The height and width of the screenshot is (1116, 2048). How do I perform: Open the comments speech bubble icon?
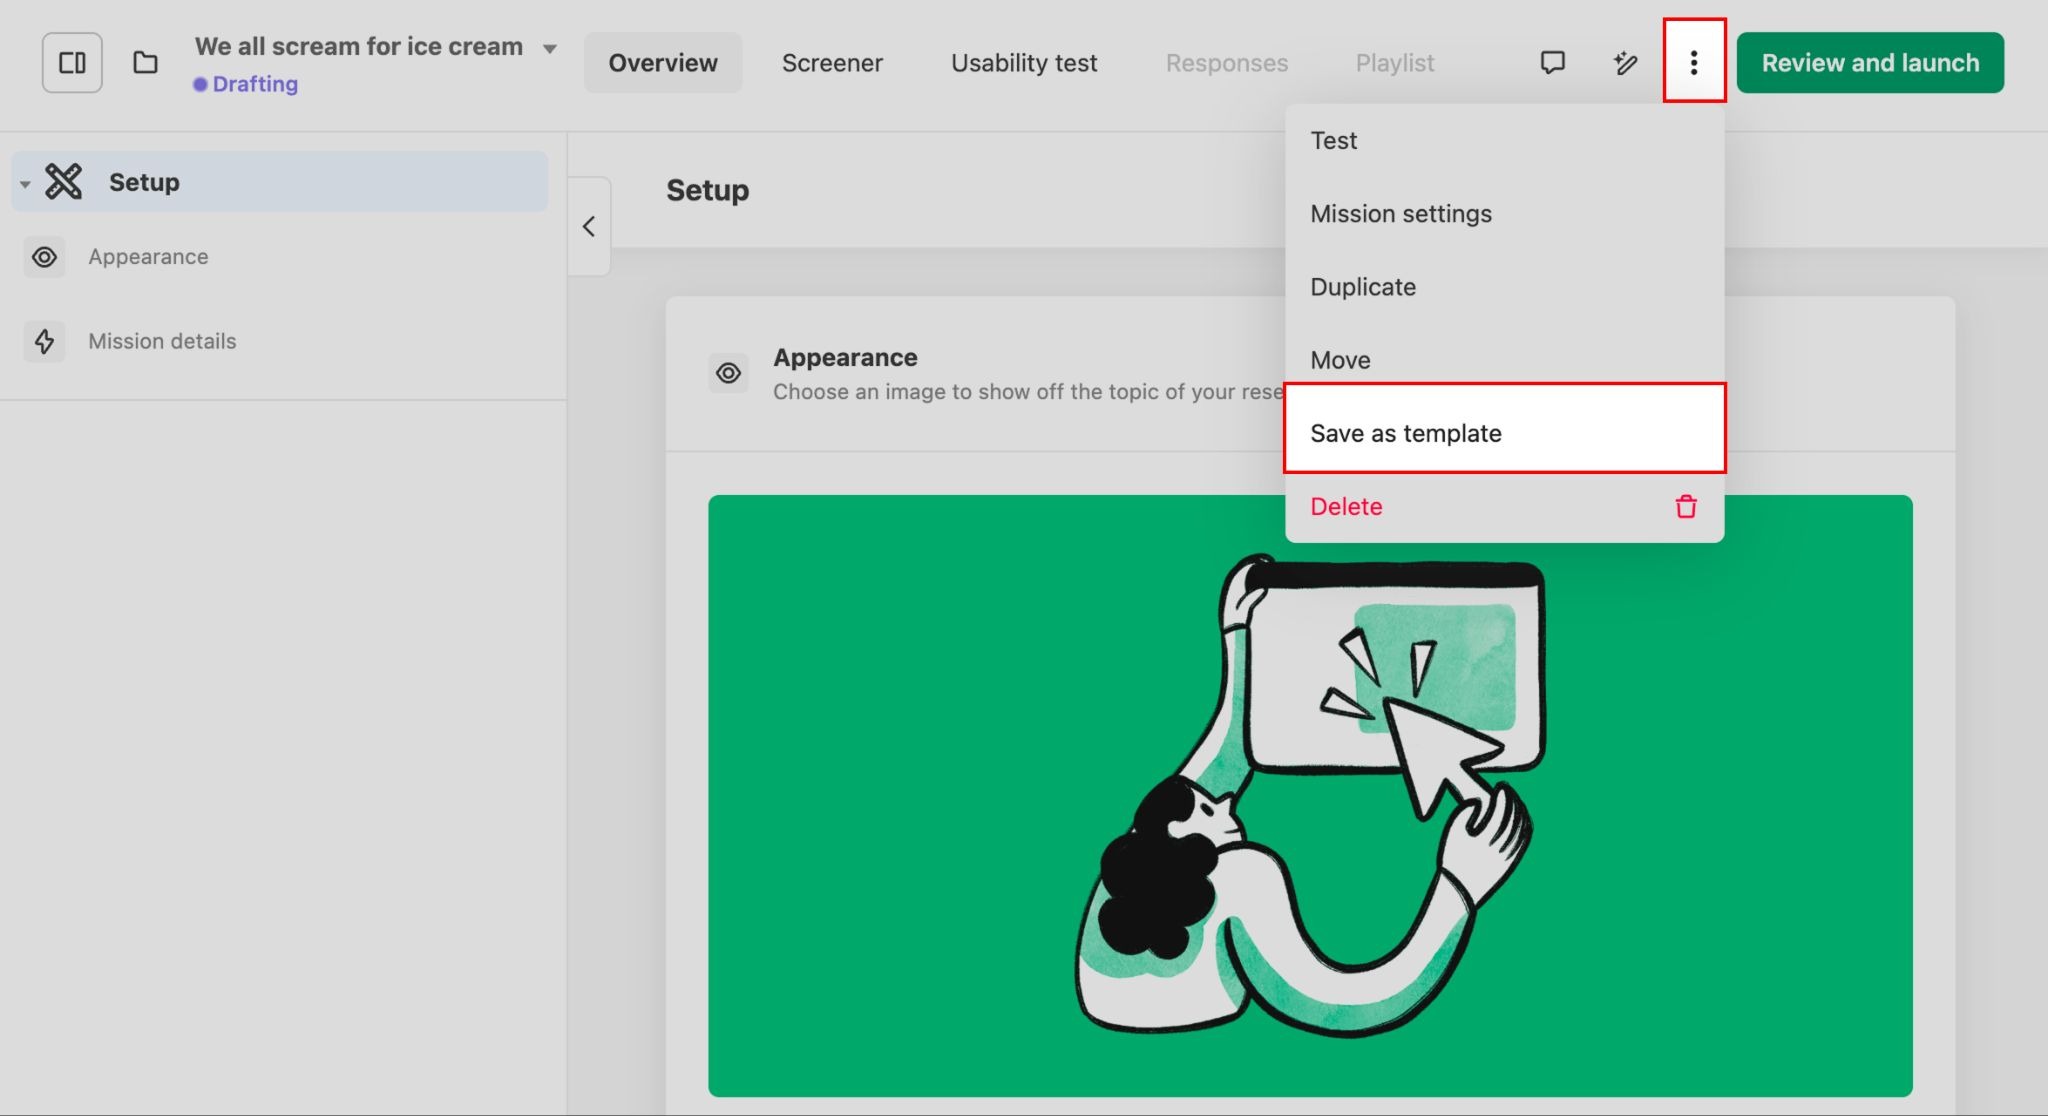1552,63
